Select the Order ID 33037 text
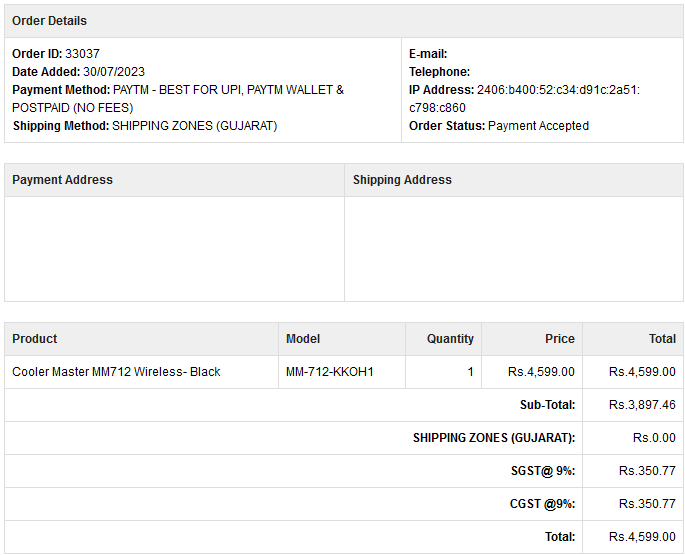The image size is (685, 555). click(56, 54)
